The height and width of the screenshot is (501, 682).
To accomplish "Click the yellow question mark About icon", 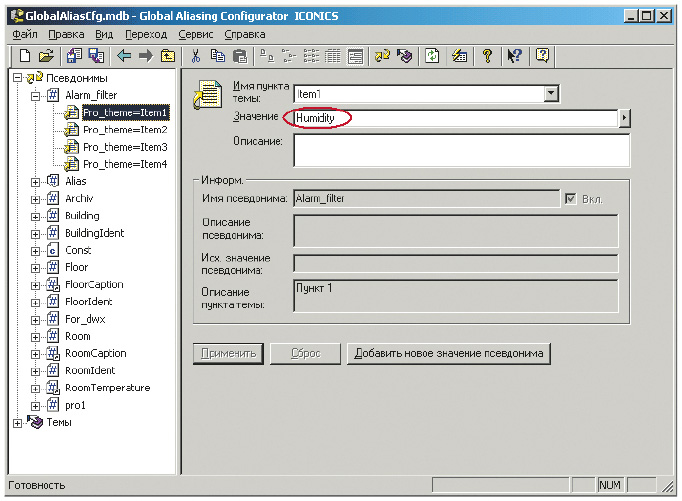I will click(x=487, y=56).
